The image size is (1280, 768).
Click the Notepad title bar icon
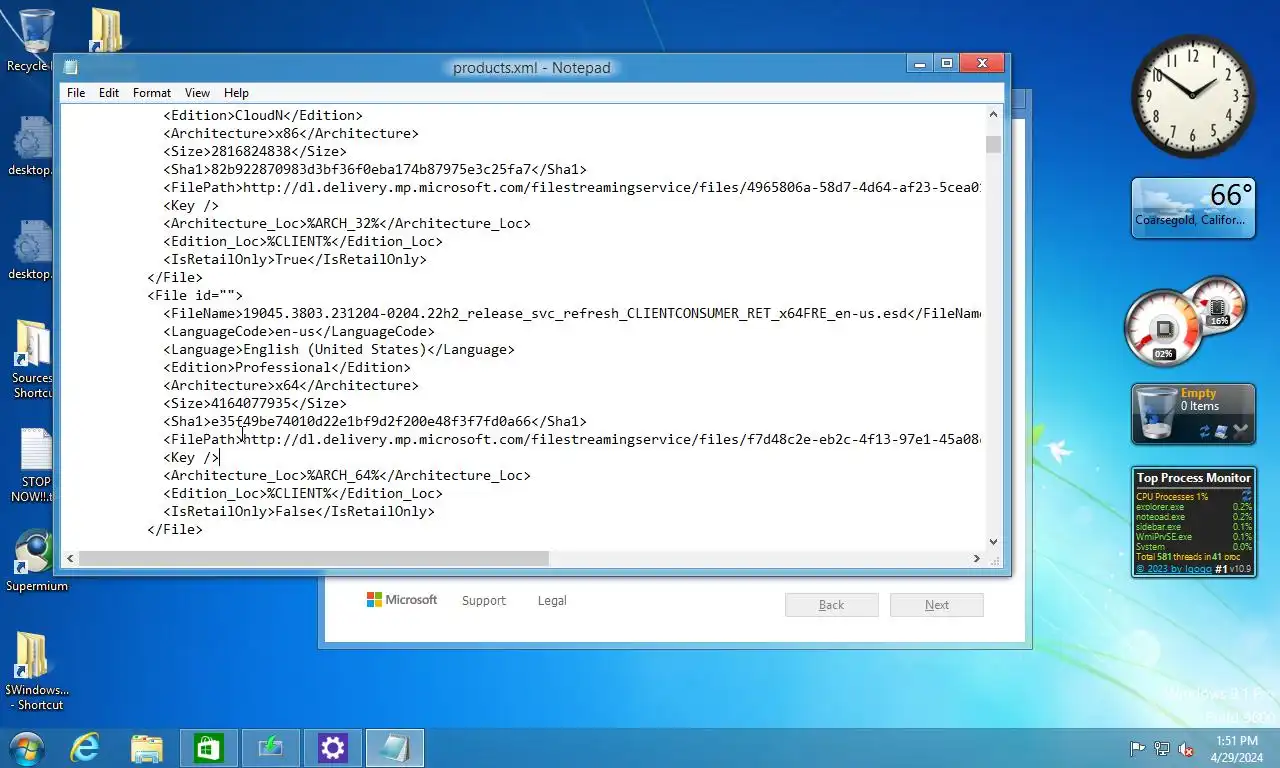point(70,67)
